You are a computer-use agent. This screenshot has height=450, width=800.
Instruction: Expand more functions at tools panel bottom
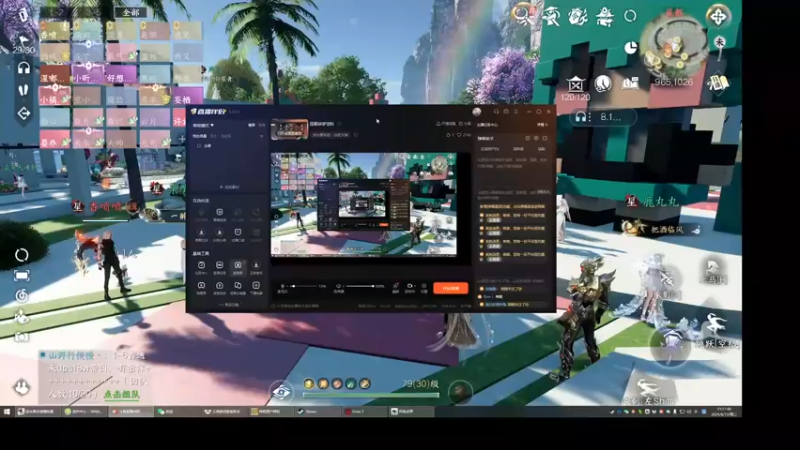[229, 305]
